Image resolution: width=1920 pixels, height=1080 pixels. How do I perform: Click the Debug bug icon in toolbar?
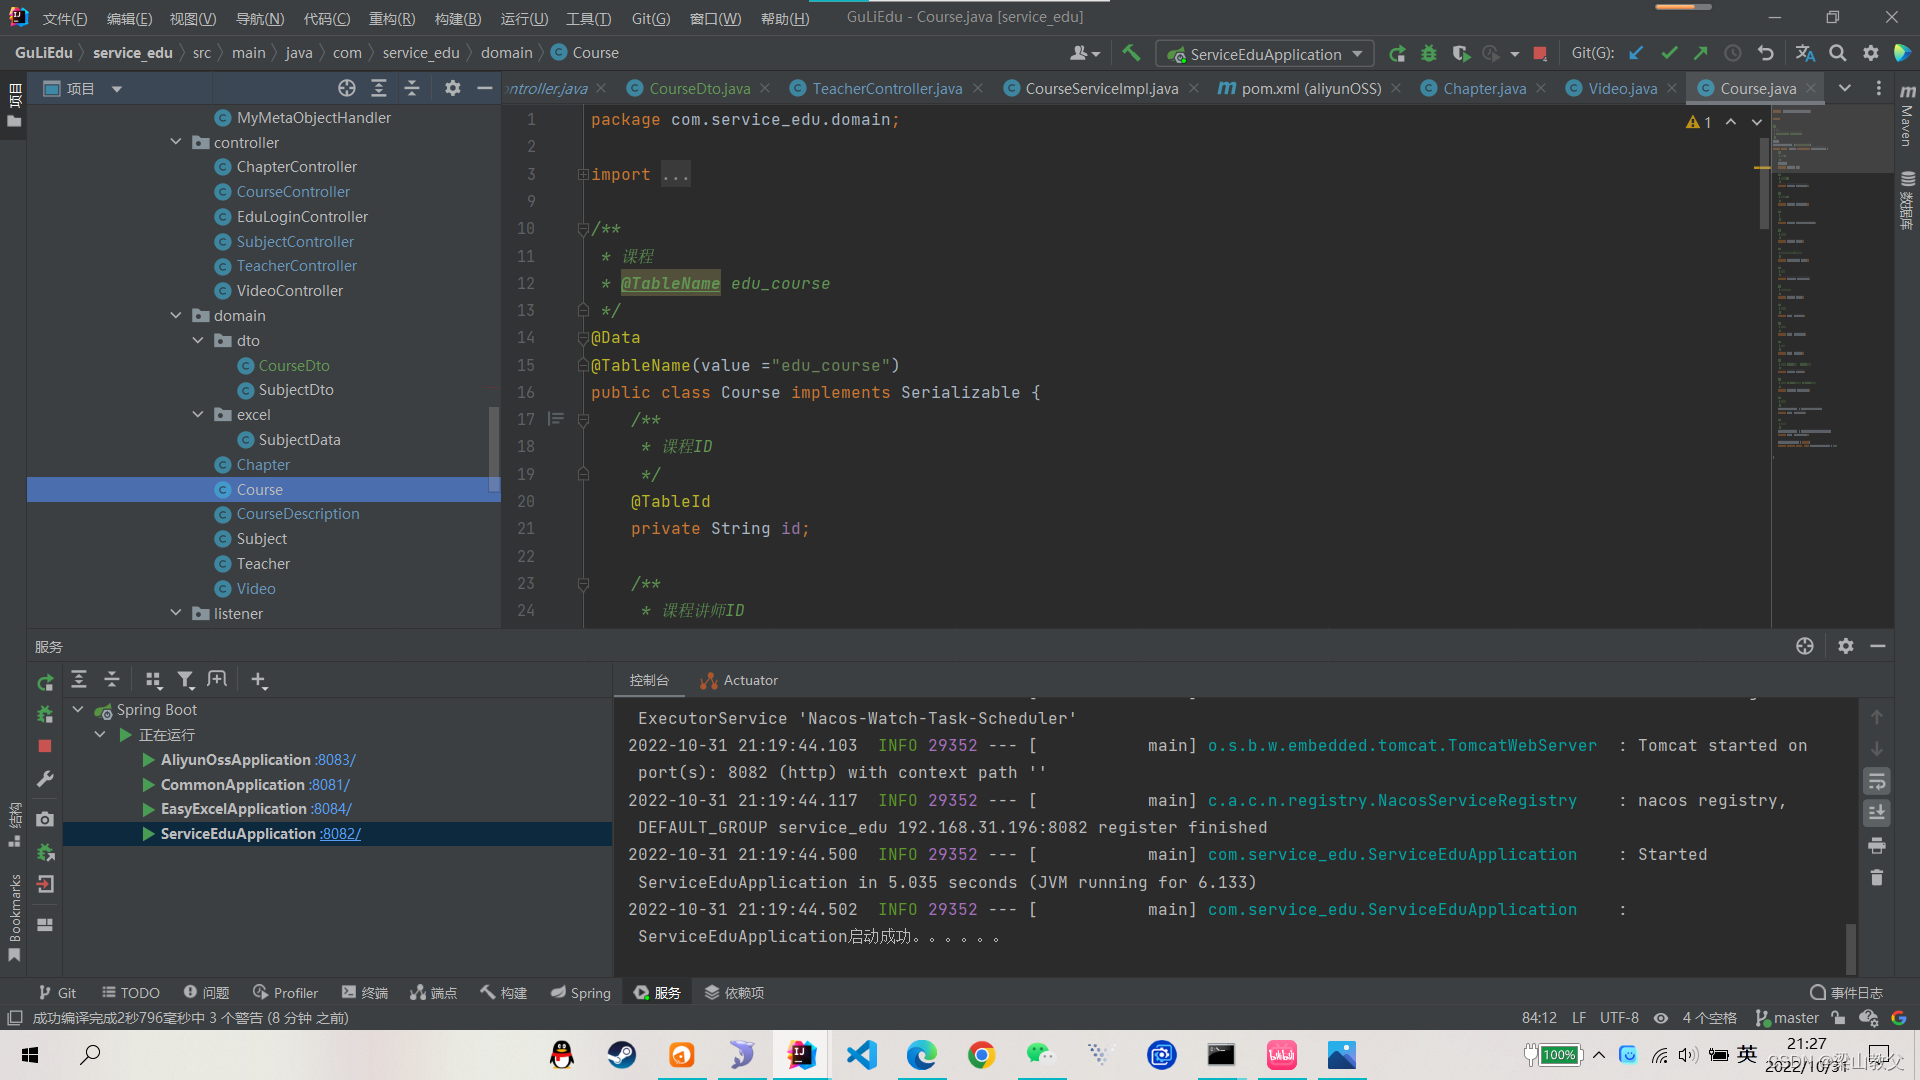(x=1429, y=53)
